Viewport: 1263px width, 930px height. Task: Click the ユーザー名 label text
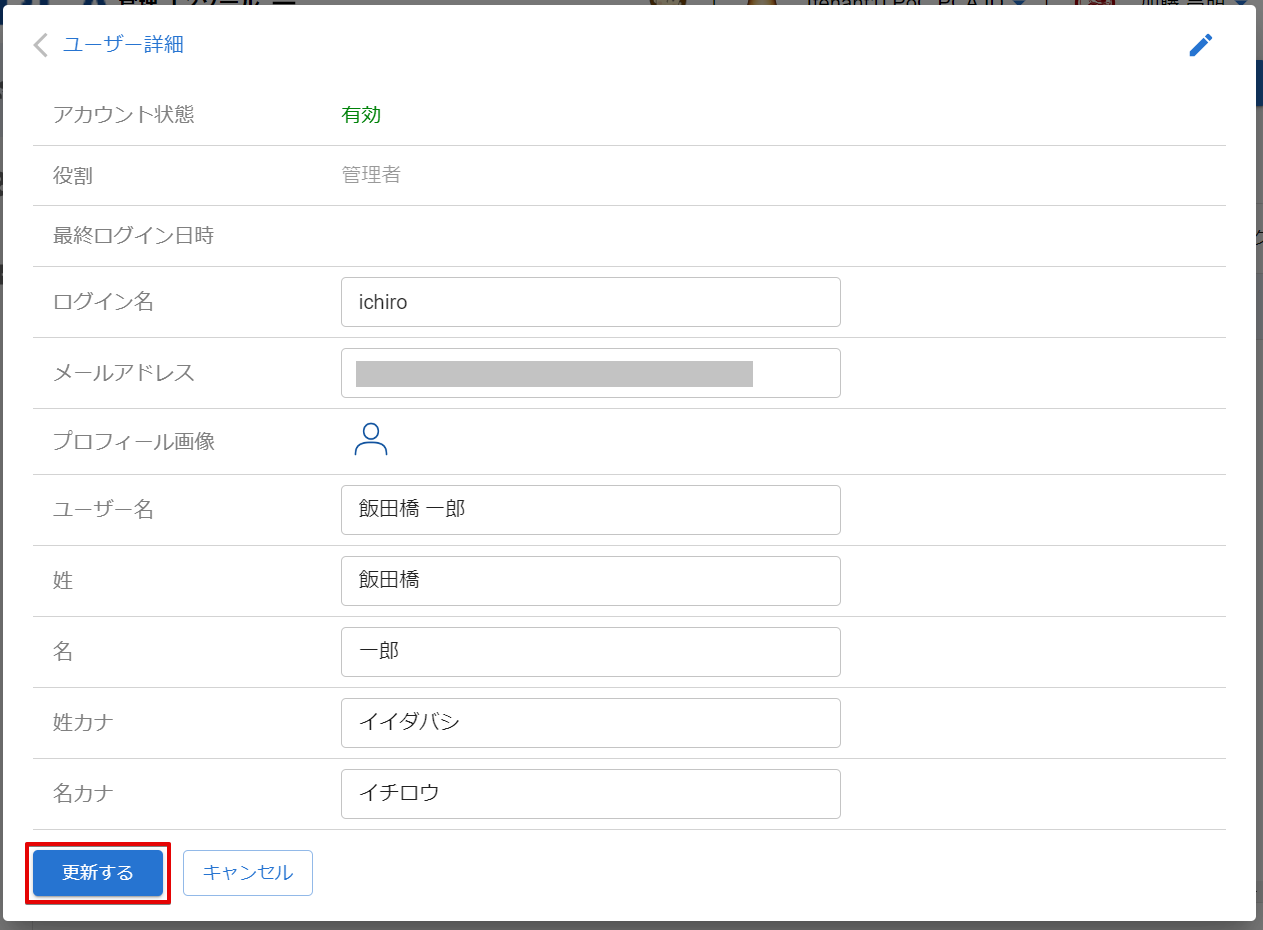[x=103, y=510]
